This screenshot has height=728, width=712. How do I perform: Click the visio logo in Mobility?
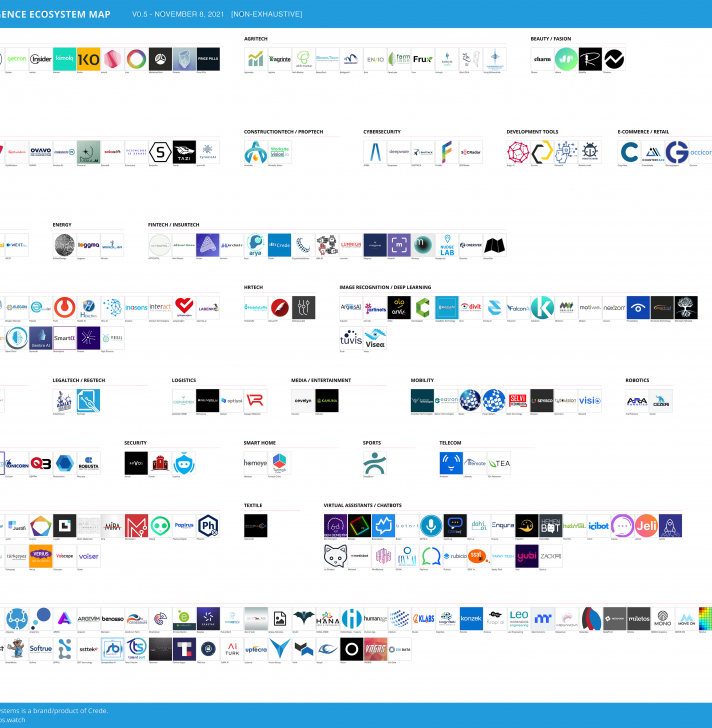[x=590, y=400]
